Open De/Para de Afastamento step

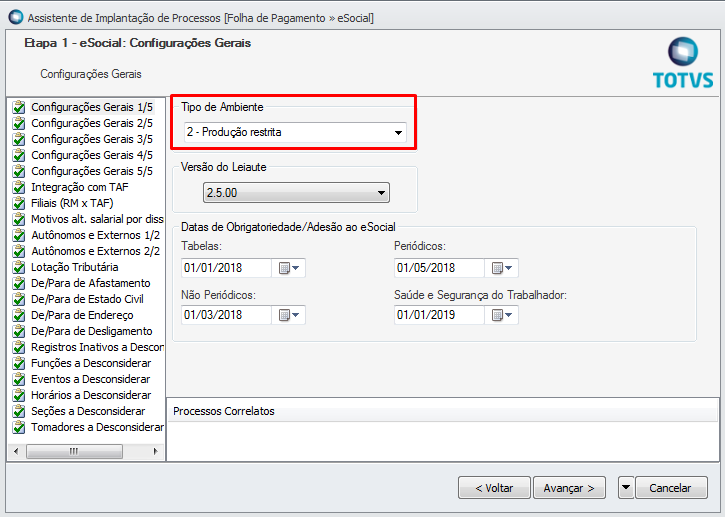(x=91, y=283)
